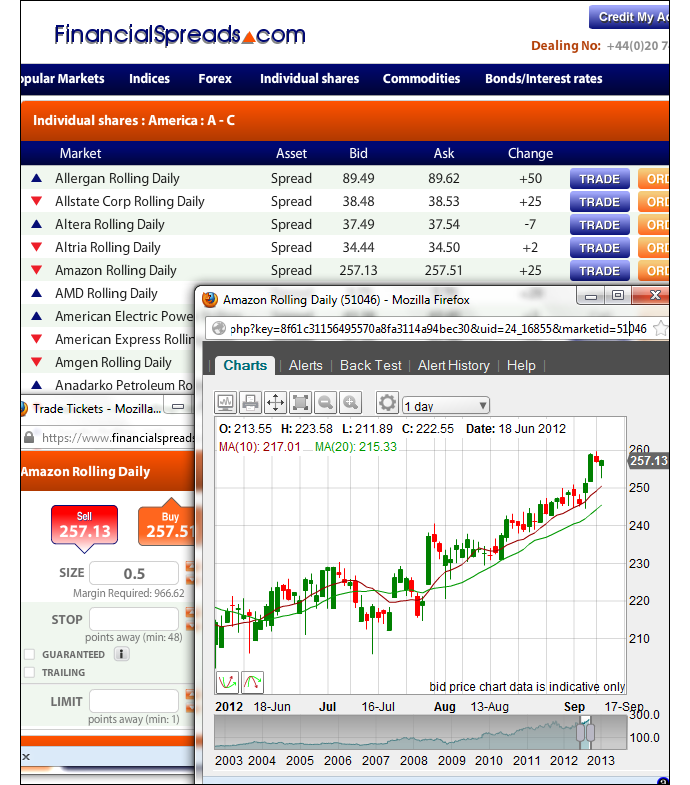The image size is (690, 785).
Task: Click right handle of chart range navigator
Action: click(590, 732)
